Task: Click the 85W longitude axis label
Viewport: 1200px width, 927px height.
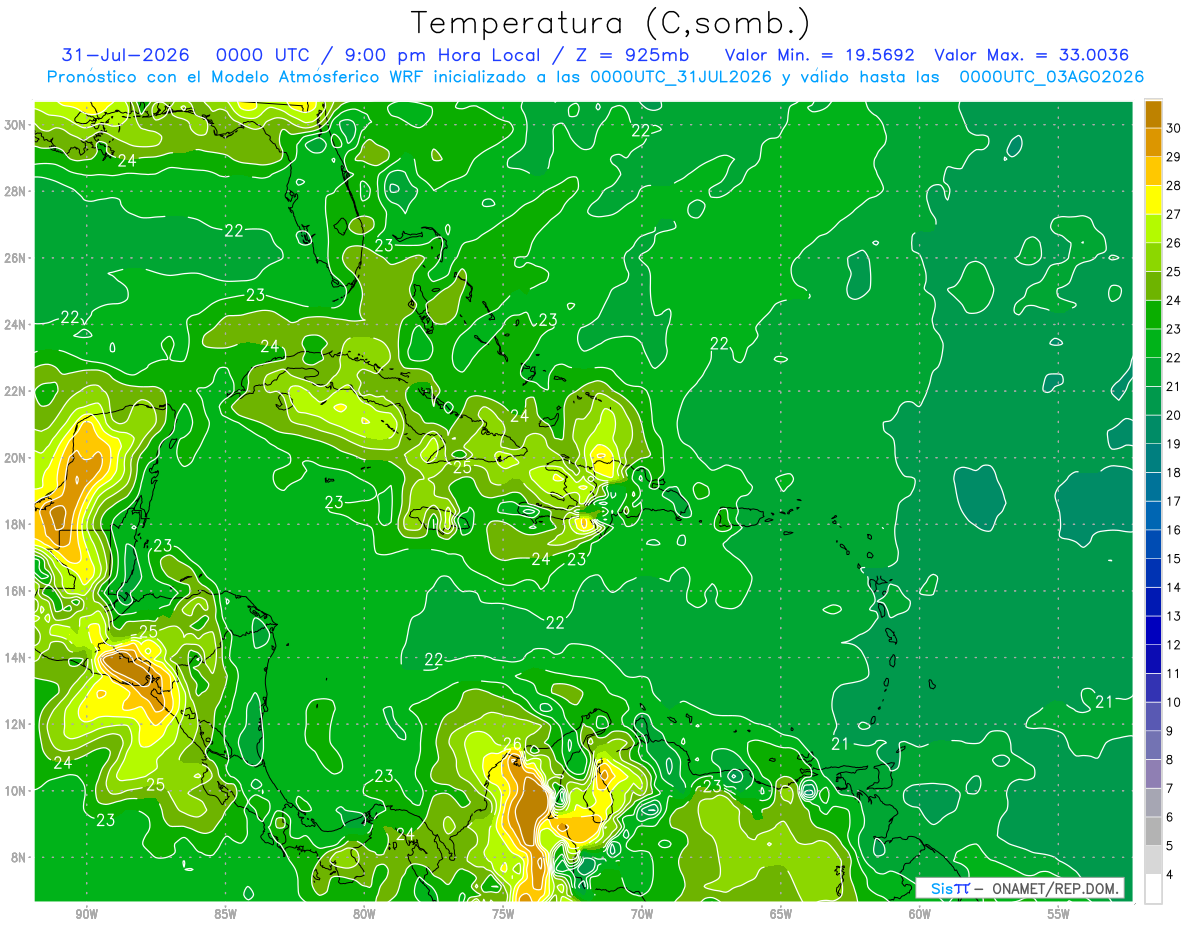Action: 225,915
